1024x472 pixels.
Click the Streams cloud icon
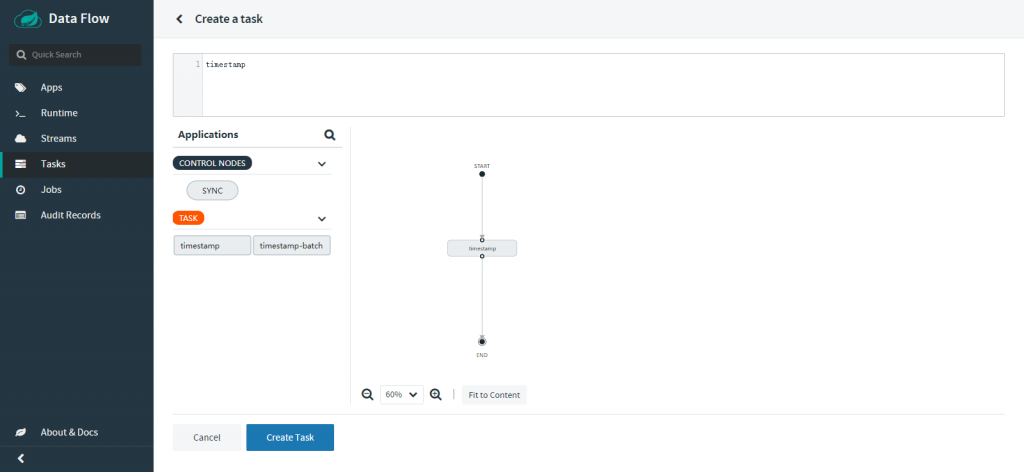pyautogui.click(x=20, y=138)
